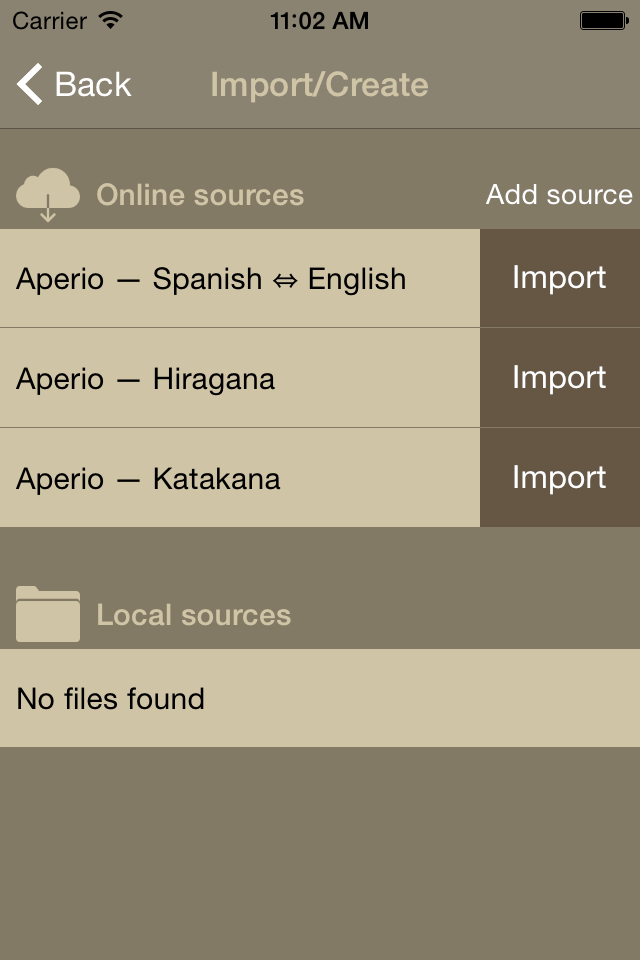Click the cloud download icon
This screenshot has width=640, height=960.
[48, 194]
